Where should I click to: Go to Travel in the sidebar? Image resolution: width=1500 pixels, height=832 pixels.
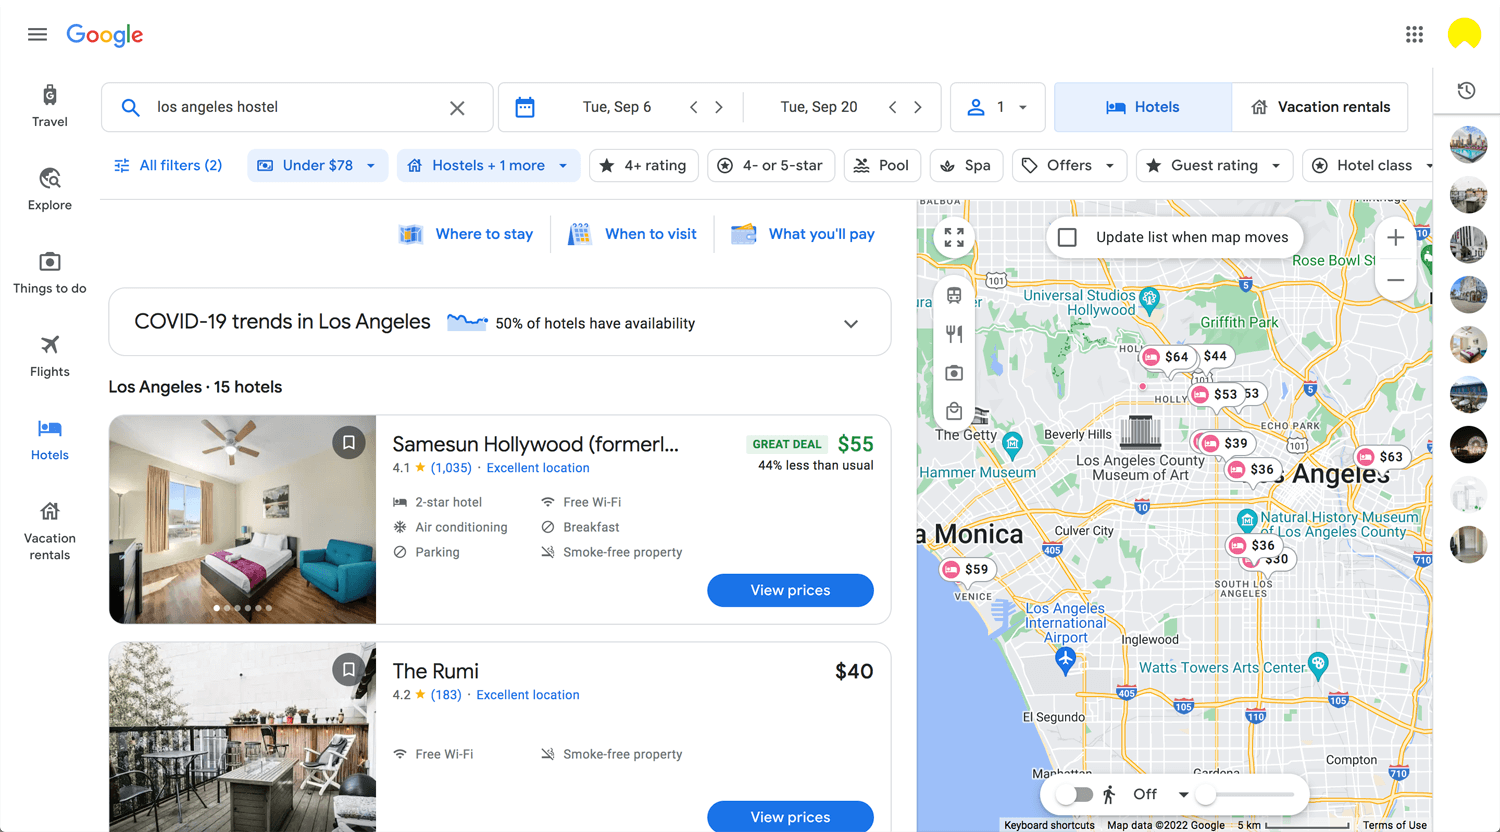tap(50, 106)
